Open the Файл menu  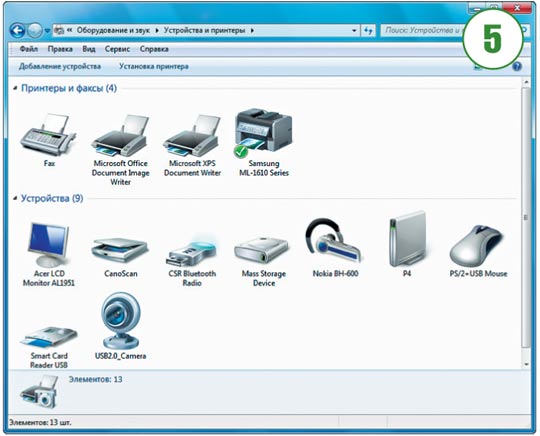[x=29, y=49]
